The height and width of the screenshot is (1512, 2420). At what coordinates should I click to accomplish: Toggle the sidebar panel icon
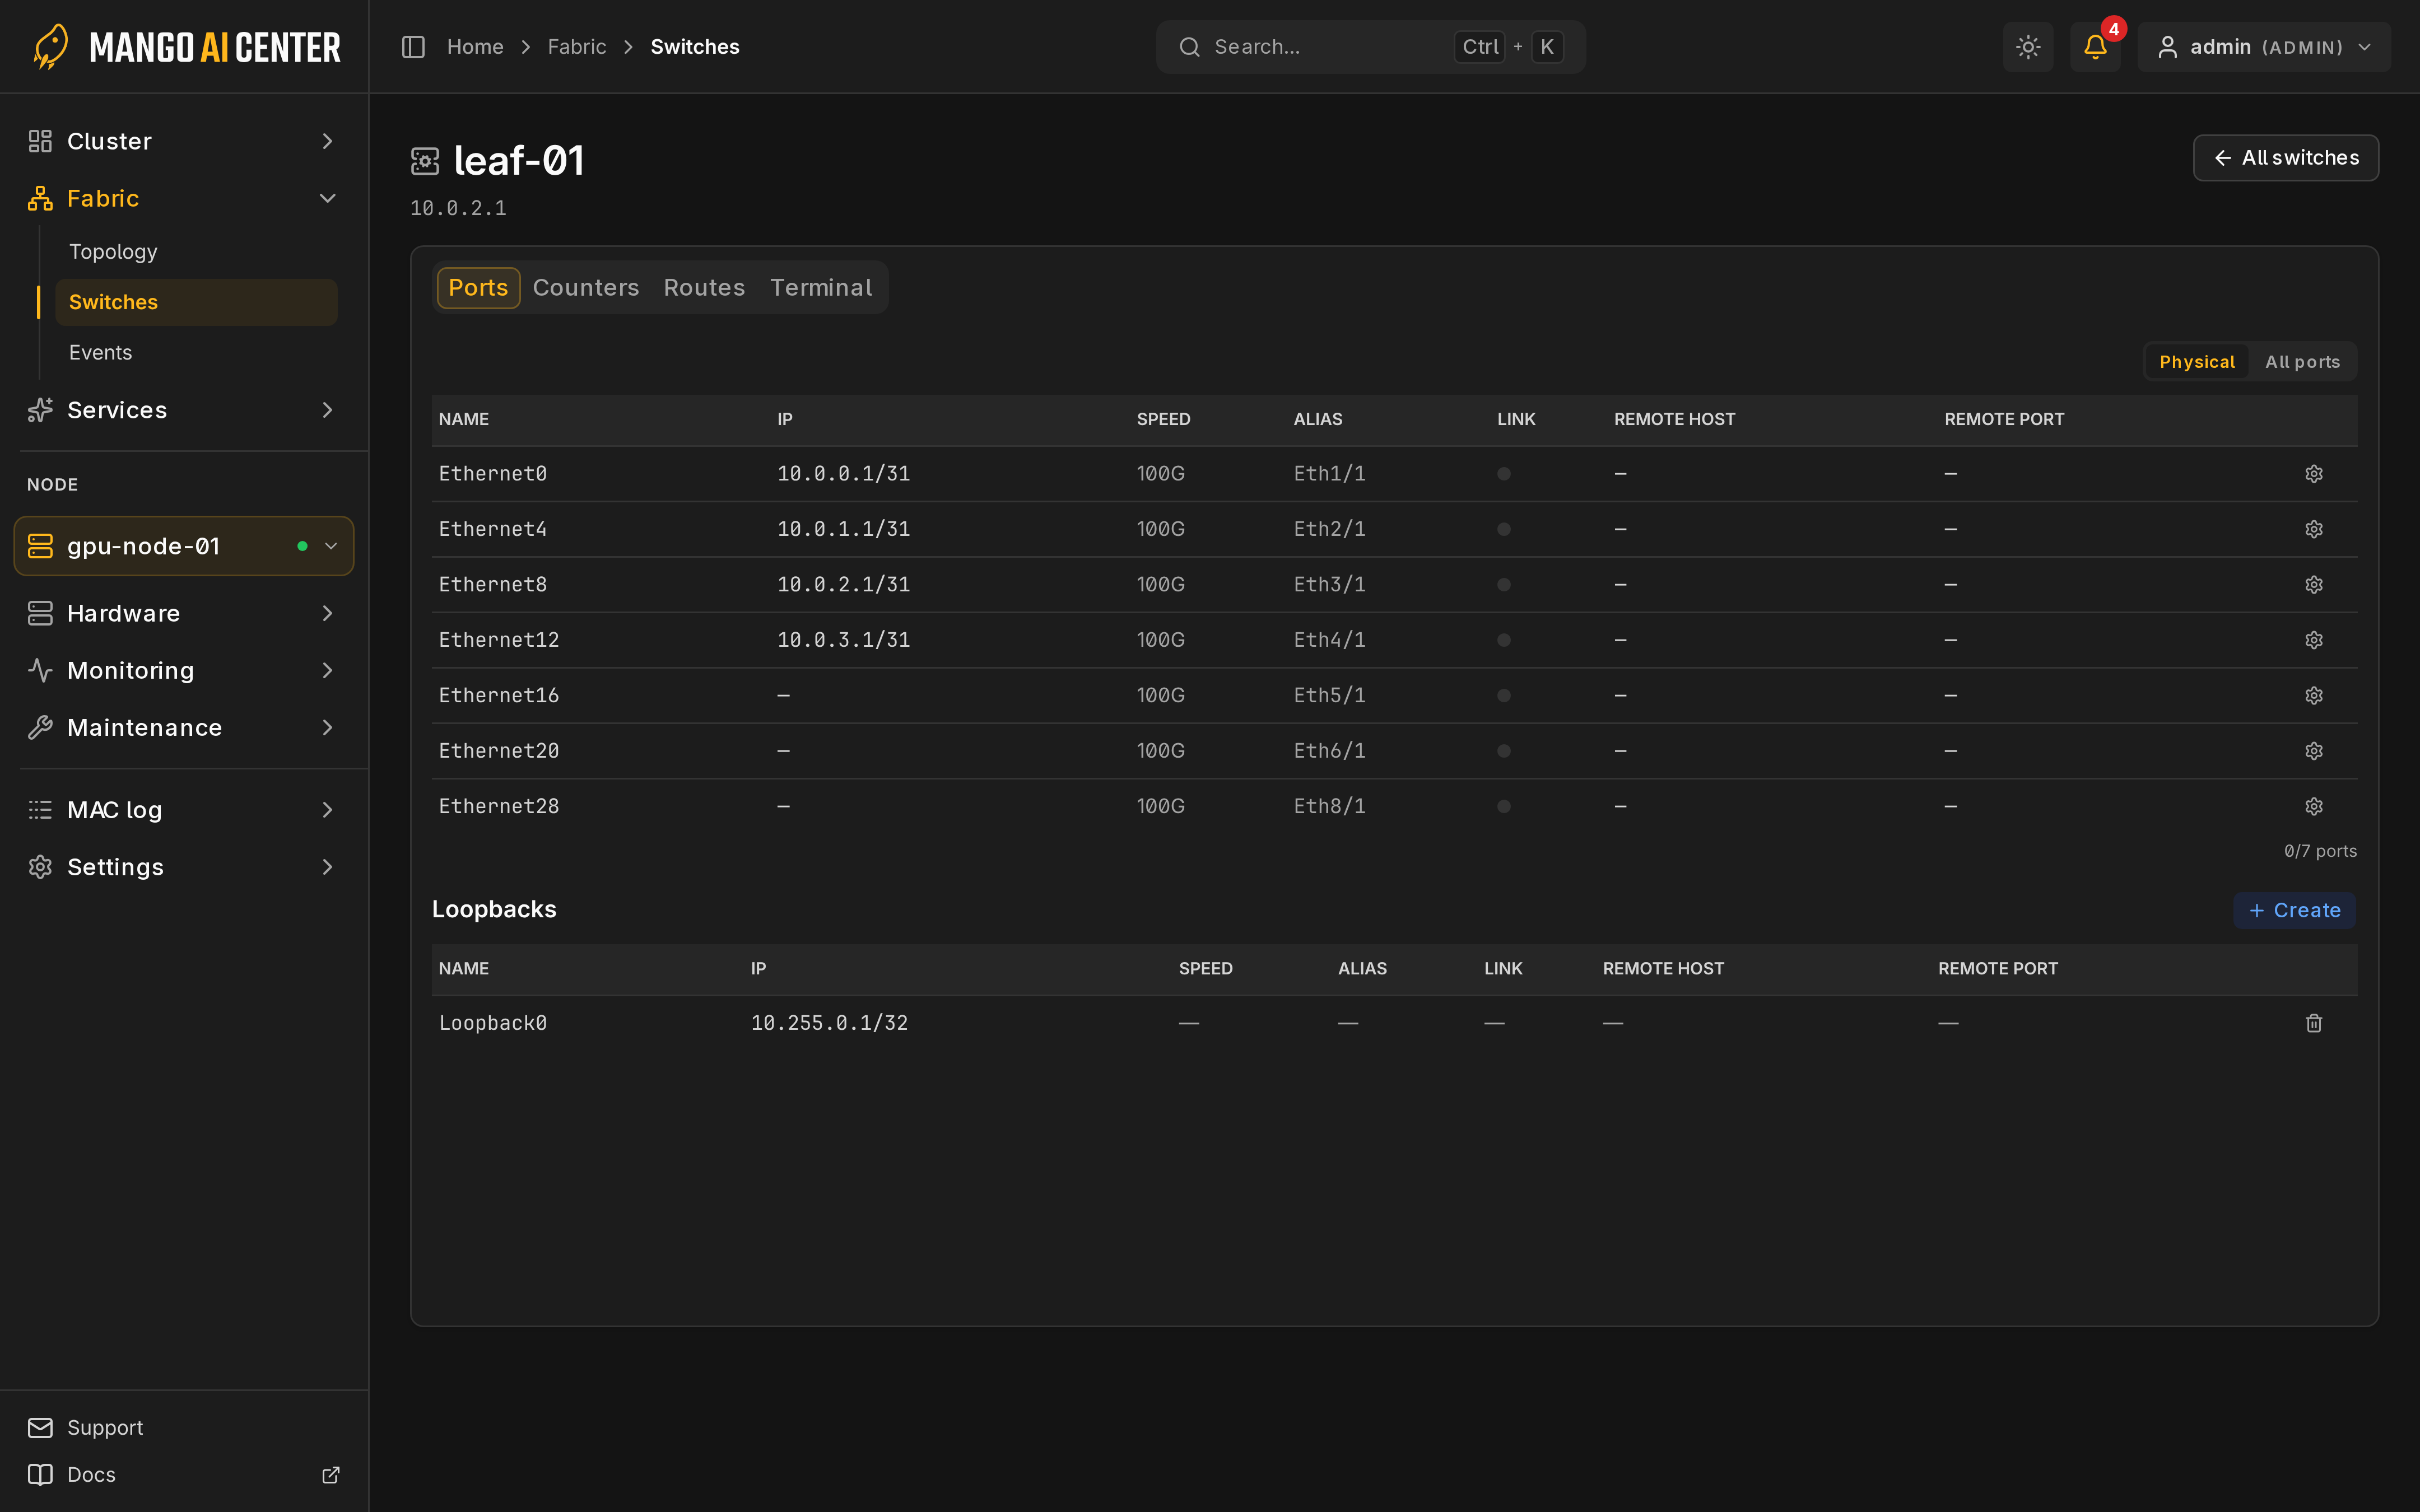(413, 47)
